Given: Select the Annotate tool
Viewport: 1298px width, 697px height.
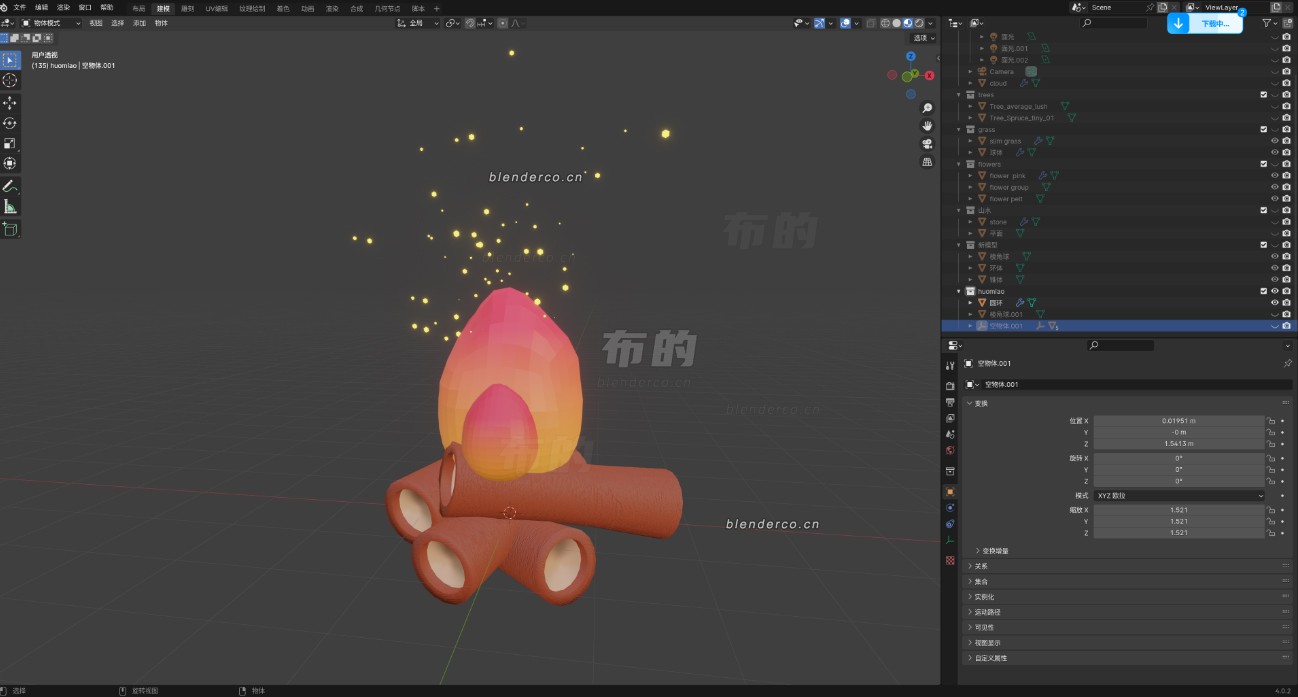Looking at the screenshot, I should pos(10,186).
